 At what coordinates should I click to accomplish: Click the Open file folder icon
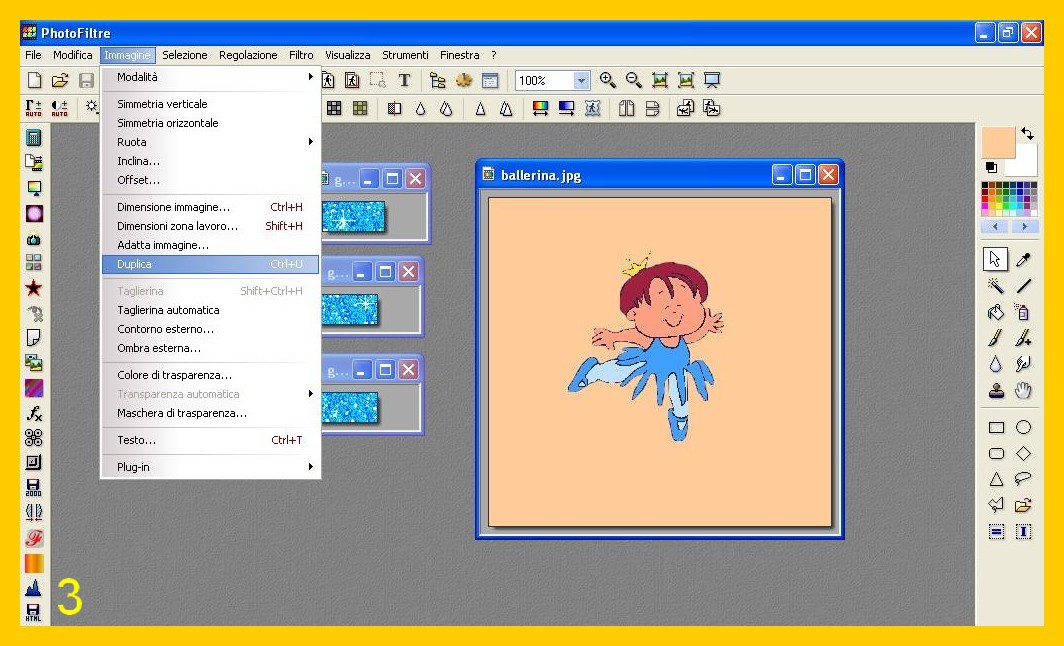point(60,81)
